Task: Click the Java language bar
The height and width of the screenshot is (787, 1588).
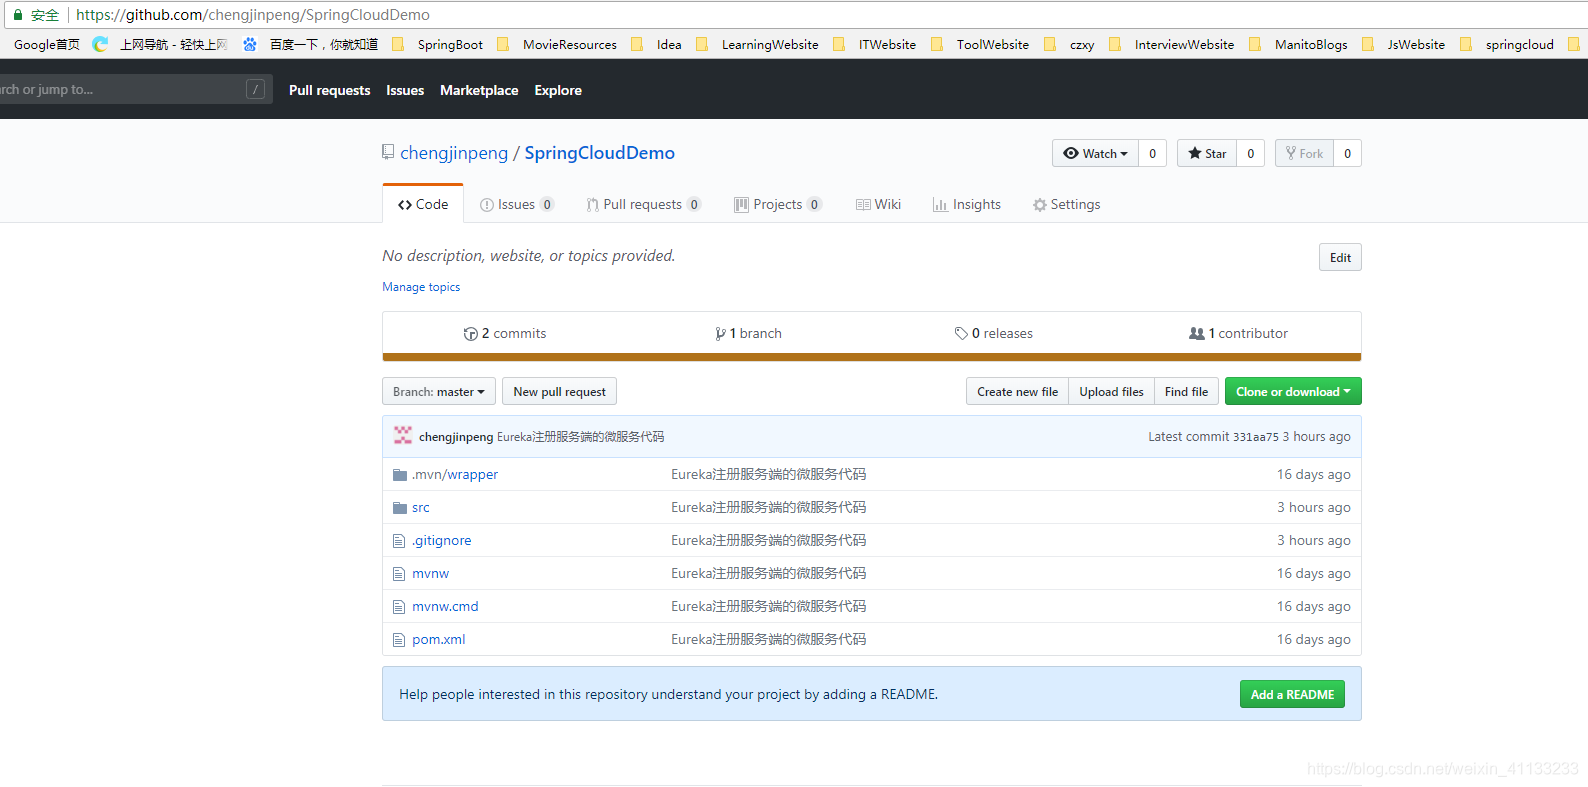Action: point(872,357)
